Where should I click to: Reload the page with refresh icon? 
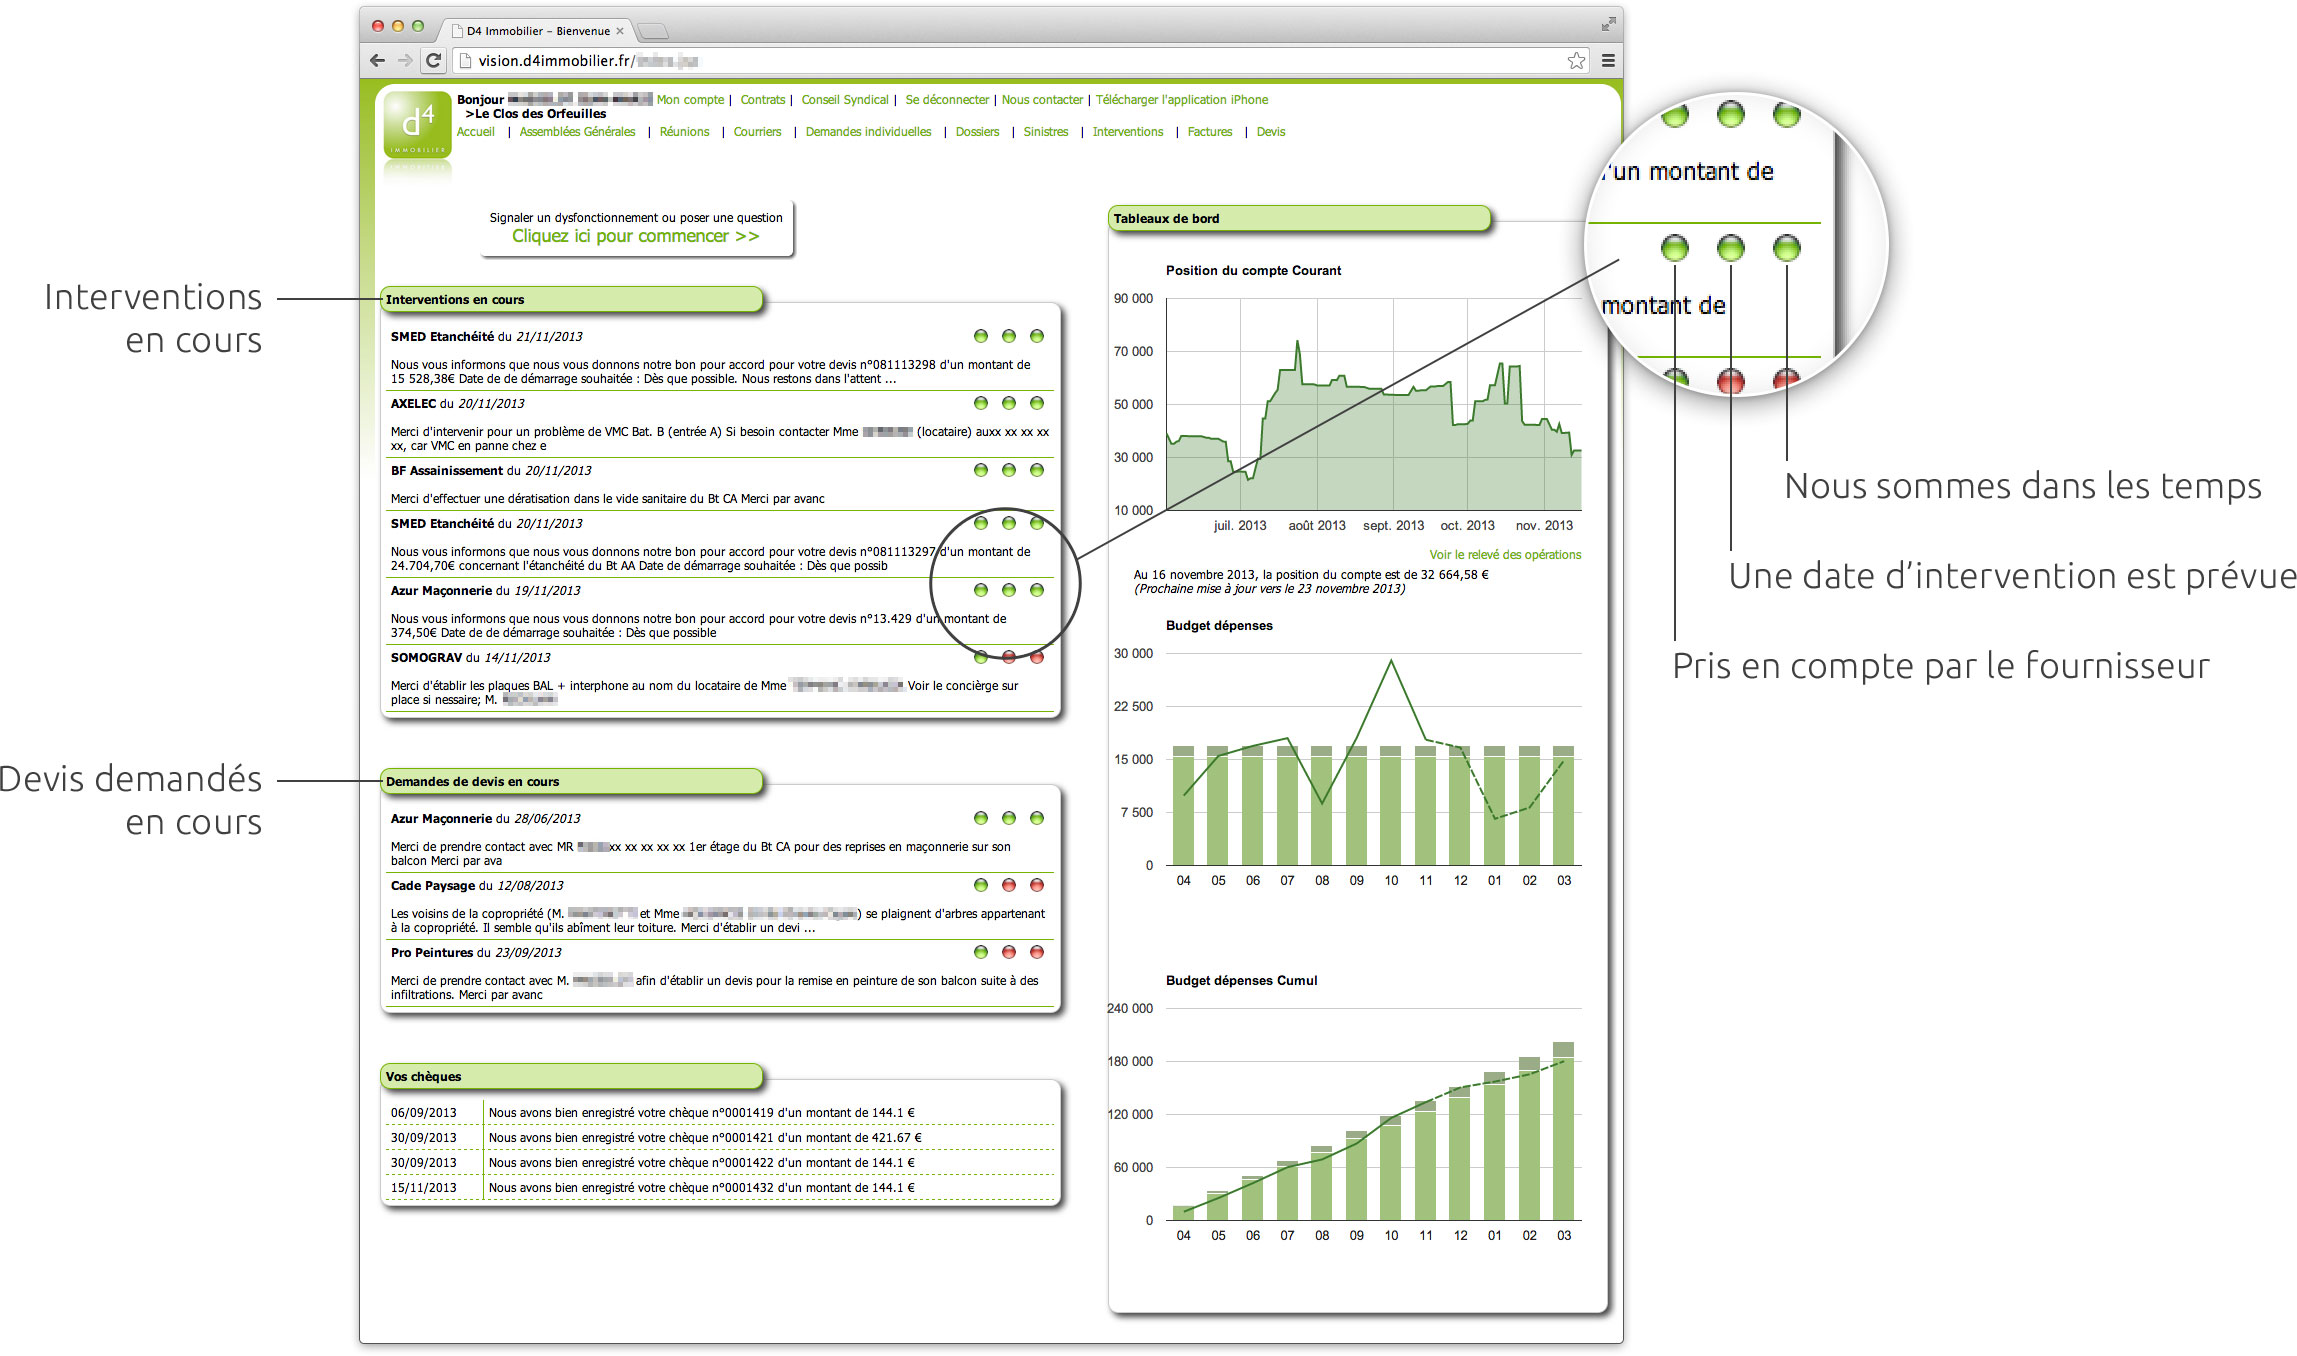(433, 60)
